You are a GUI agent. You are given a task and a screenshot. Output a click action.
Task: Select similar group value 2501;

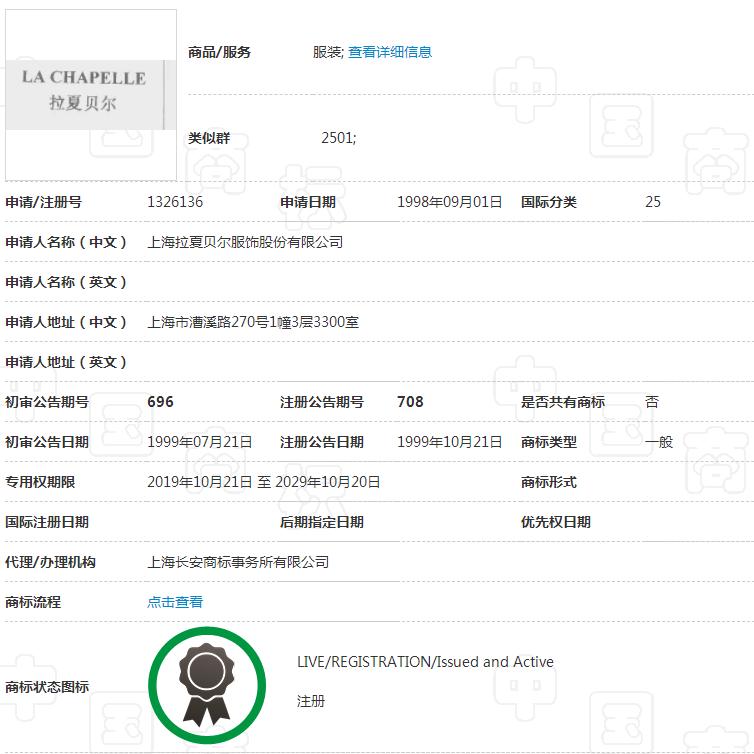(339, 138)
